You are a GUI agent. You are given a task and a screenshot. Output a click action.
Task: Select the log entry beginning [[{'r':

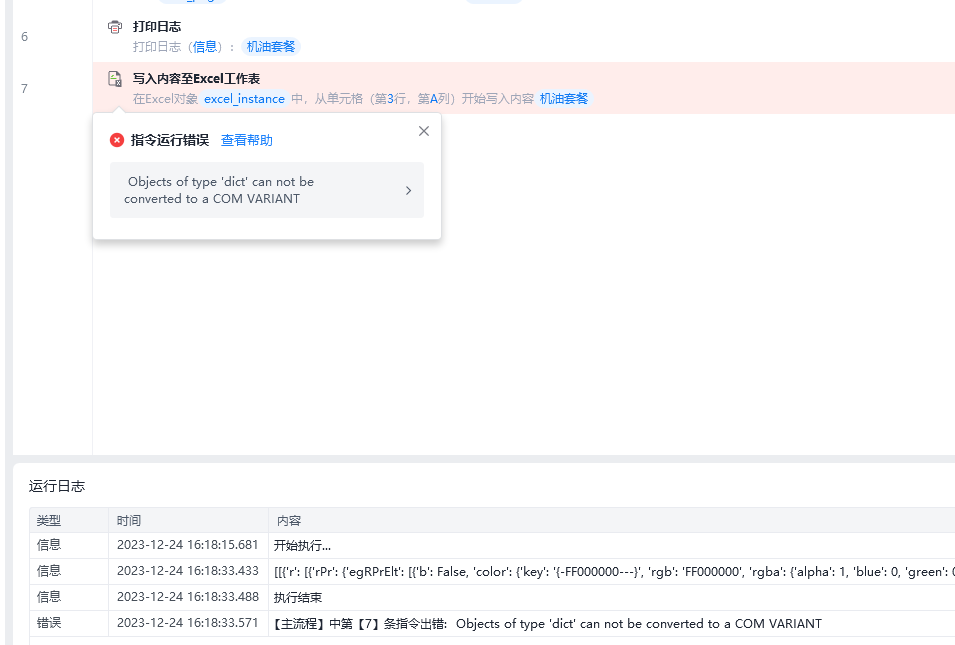coord(614,571)
